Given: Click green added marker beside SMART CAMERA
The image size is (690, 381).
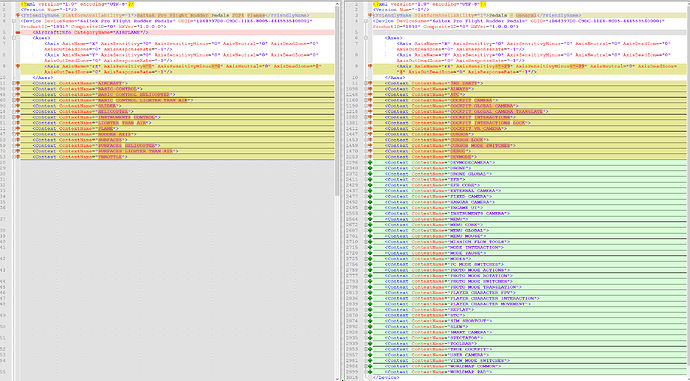Looking at the screenshot, I should (x=370, y=332).
